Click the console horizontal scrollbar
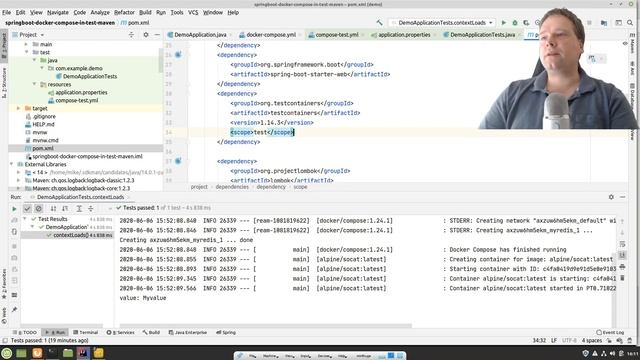The width and height of the screenshot is (640, 360). (265, 326)
